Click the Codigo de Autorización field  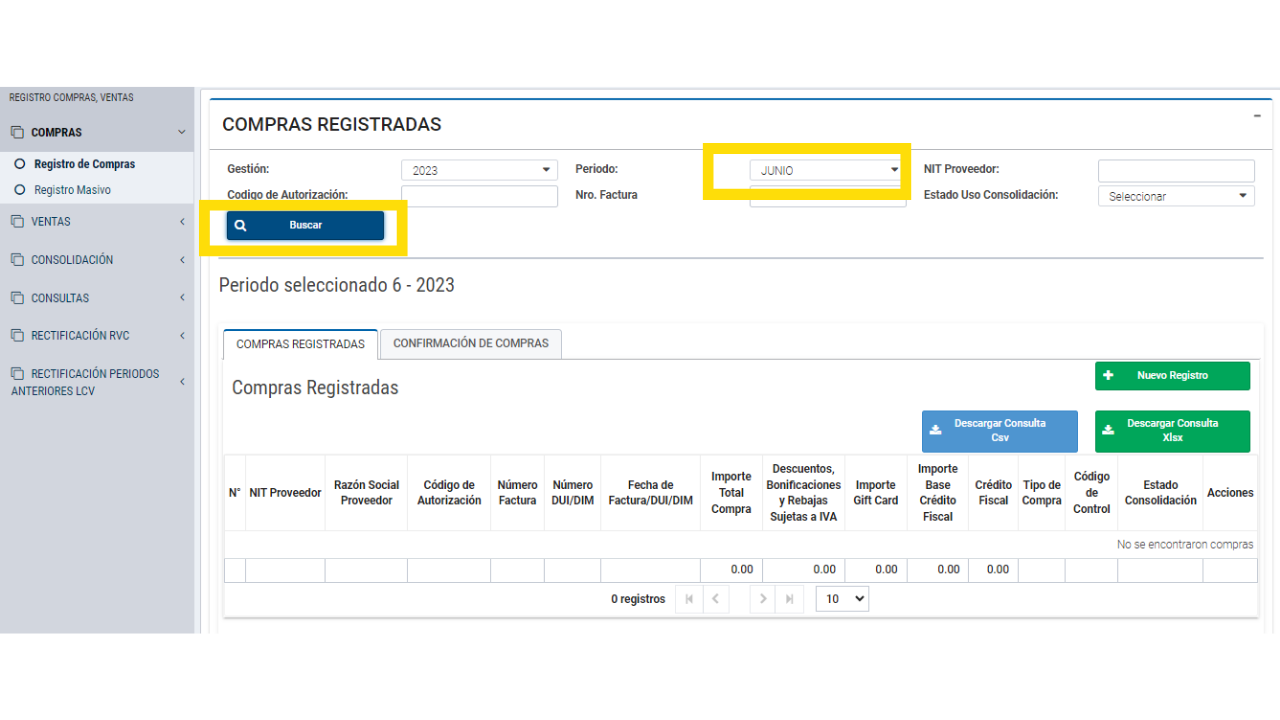point(478,197)
